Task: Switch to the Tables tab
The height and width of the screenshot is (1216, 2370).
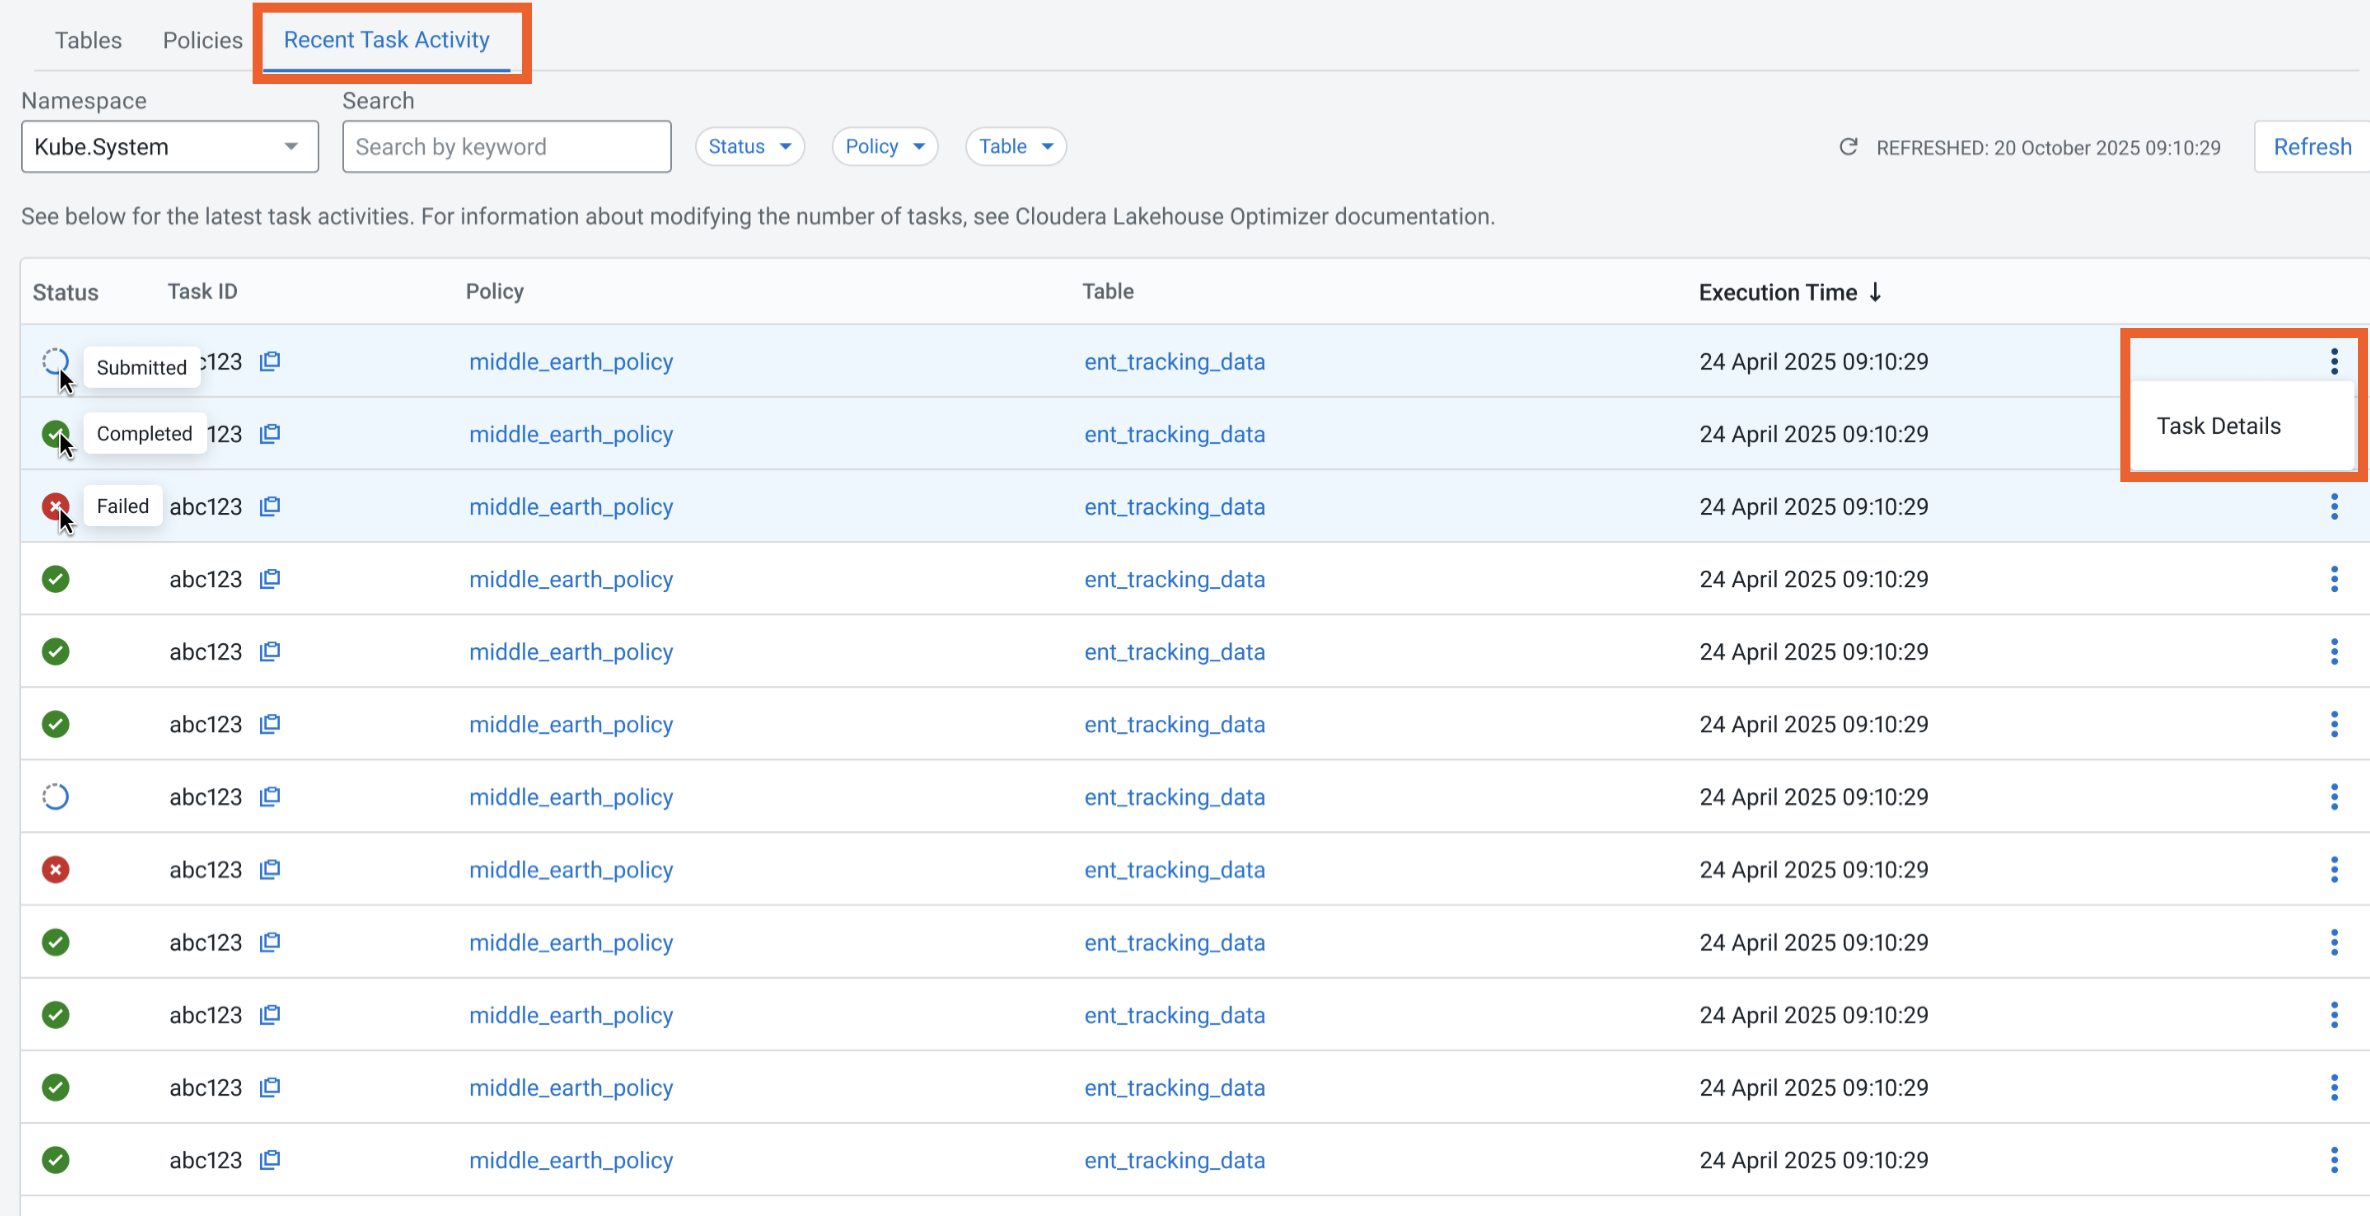Action: 88,39
